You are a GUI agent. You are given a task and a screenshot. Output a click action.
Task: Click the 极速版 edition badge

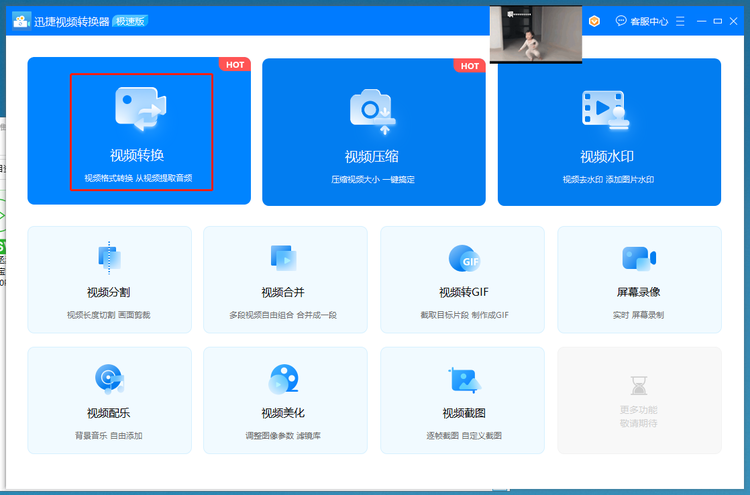(x=130, y=21)
